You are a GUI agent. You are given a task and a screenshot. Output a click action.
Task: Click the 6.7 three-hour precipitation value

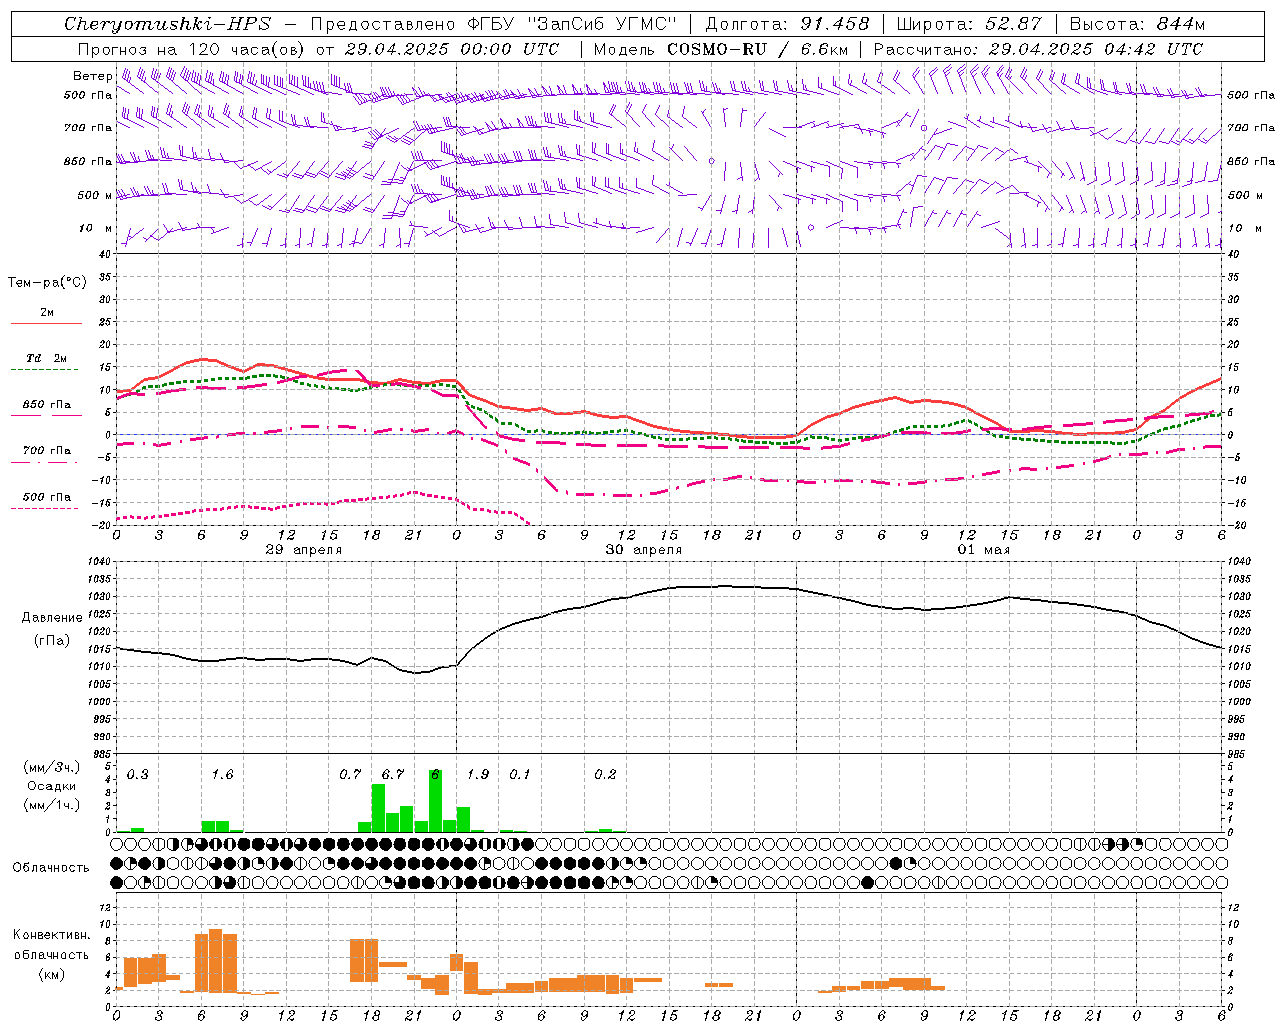(393, 775)
